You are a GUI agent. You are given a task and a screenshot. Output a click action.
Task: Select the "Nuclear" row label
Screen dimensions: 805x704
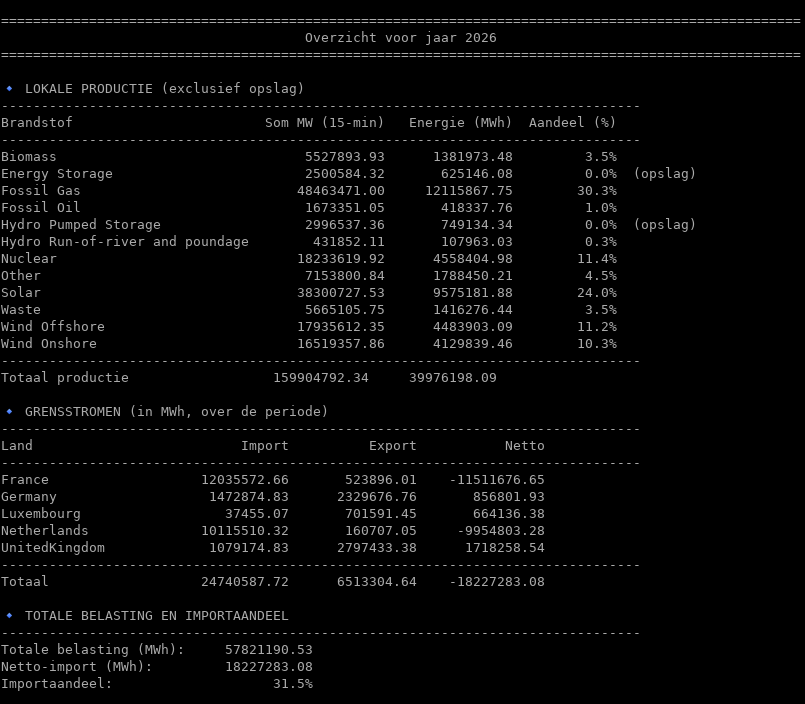coord(29,258)
